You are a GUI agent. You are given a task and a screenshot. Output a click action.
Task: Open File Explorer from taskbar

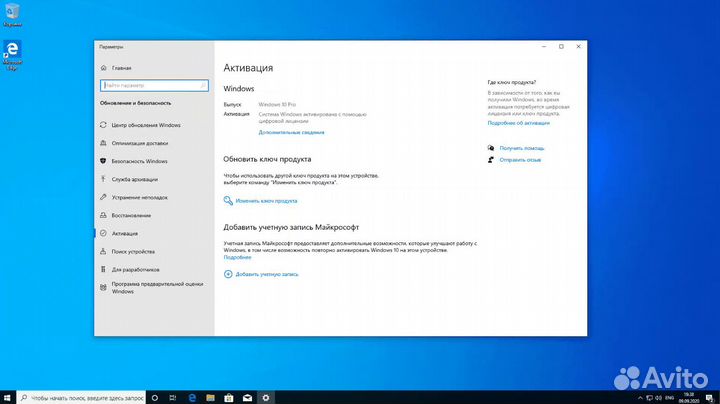tap(210, 398)
